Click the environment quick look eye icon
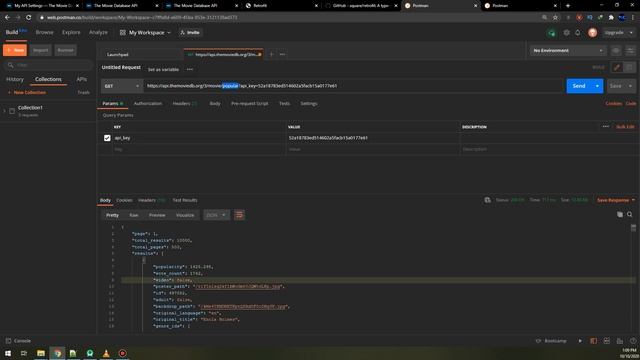The width and height of the screenshot is (640, 360). point(616,51)
